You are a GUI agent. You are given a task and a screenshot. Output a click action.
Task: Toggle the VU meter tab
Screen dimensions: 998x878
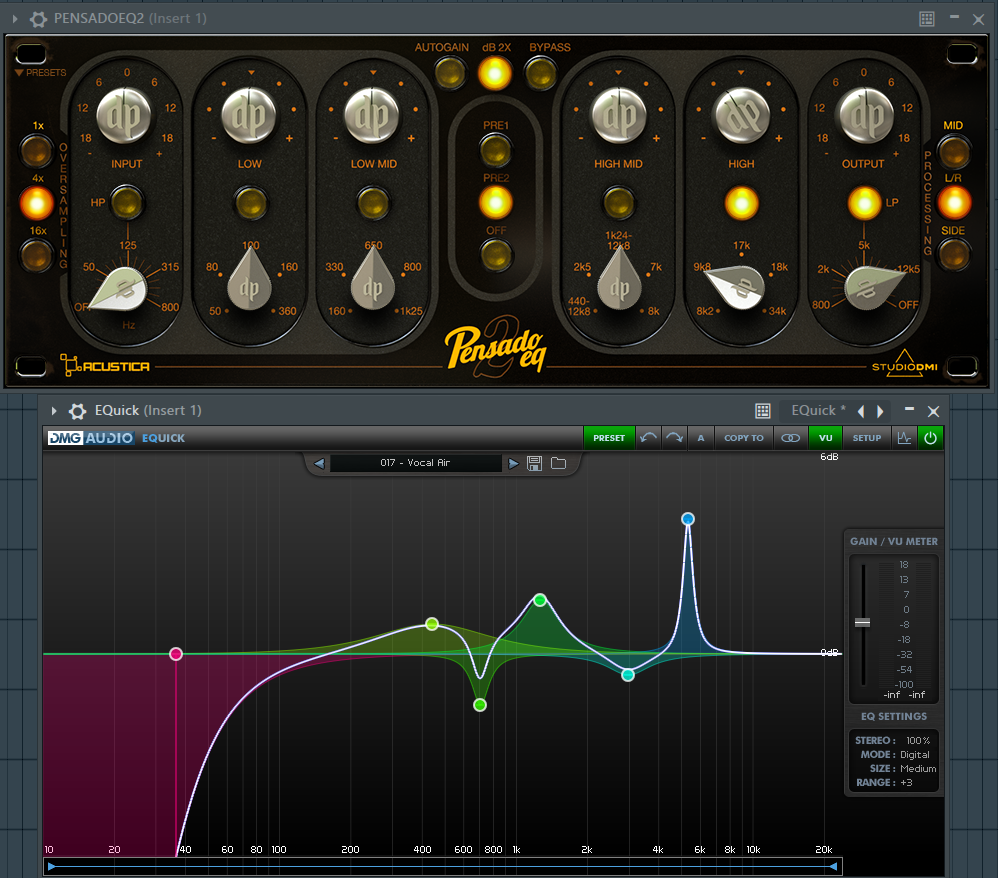826,438
